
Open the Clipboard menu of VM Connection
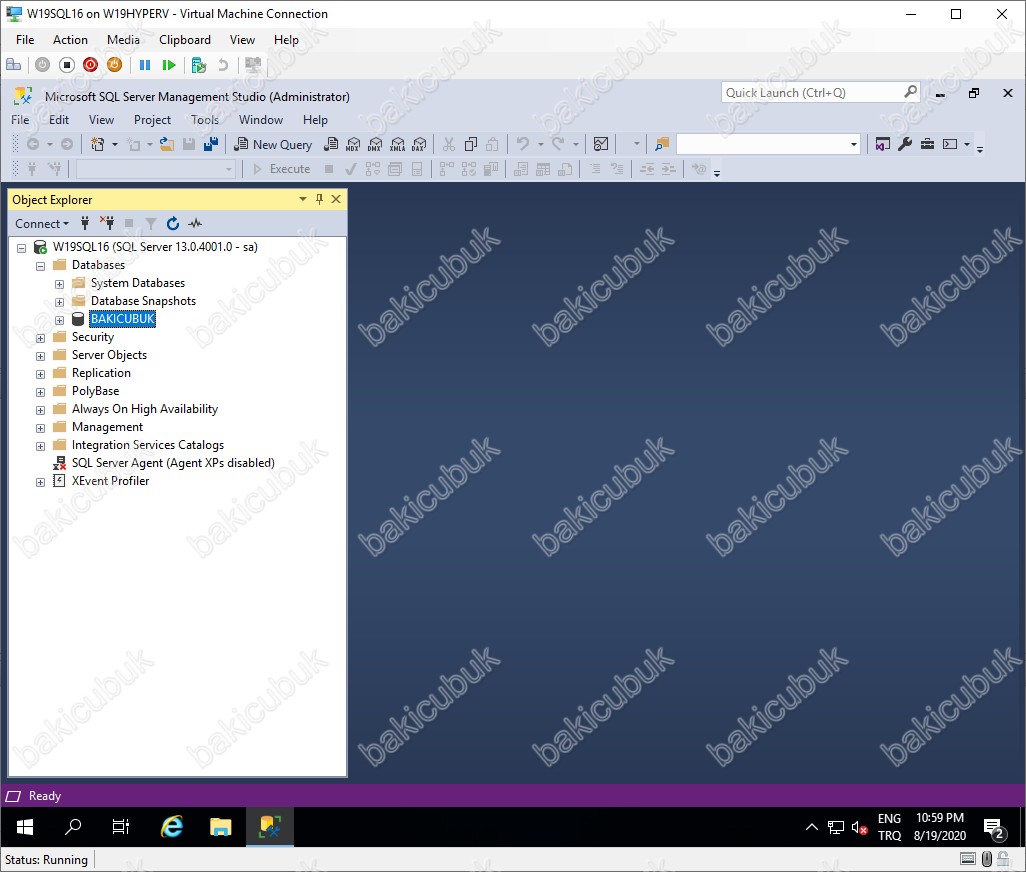coord(185,40)
